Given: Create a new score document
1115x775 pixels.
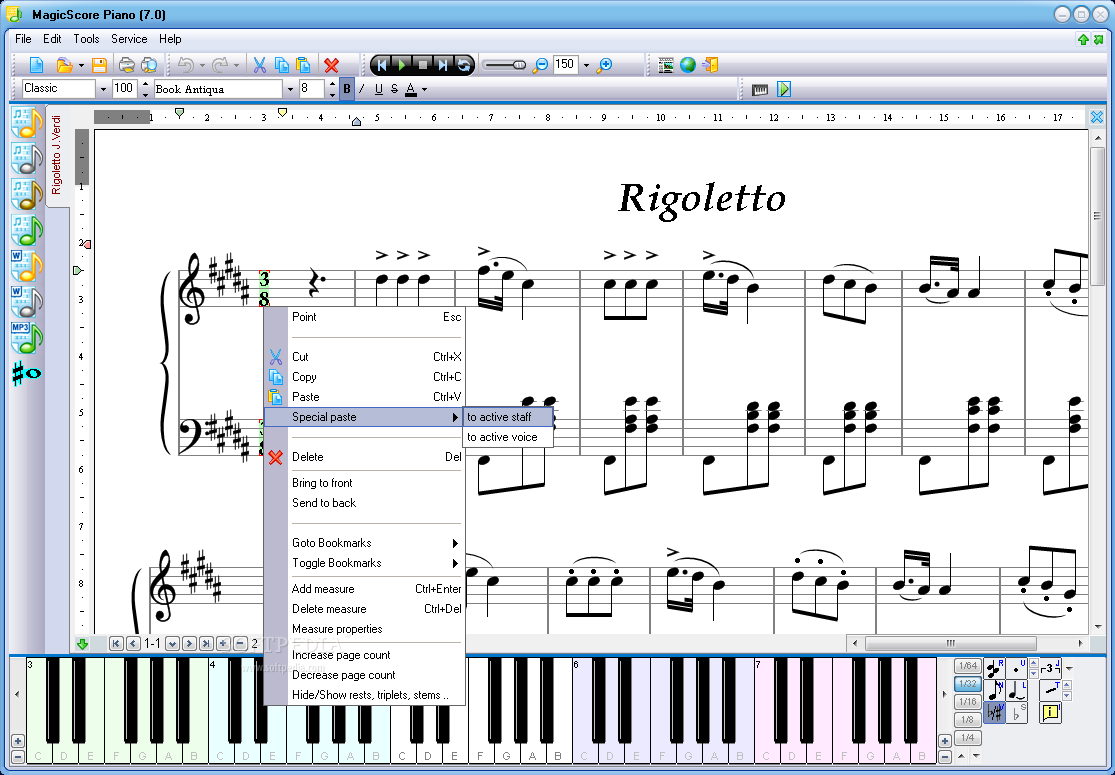Looking at the screenshot, I should pyautogui.click(x=36, y=65).
